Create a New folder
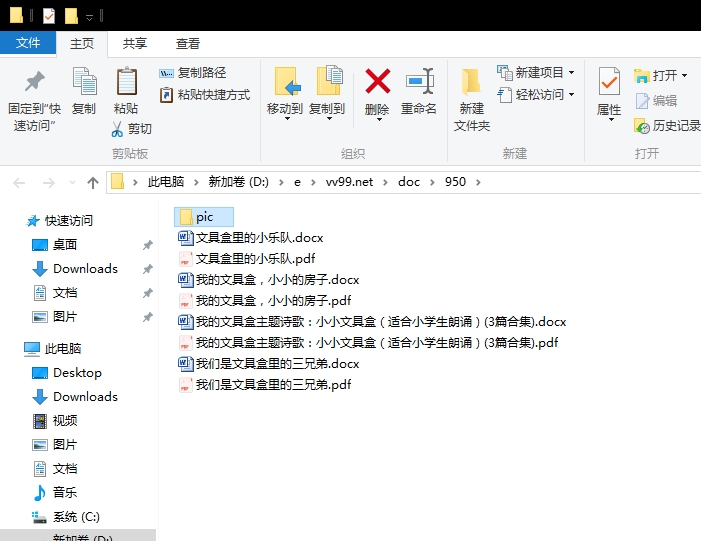The height and width of the screenshot is (541, 701). click(x=471, y=100)
